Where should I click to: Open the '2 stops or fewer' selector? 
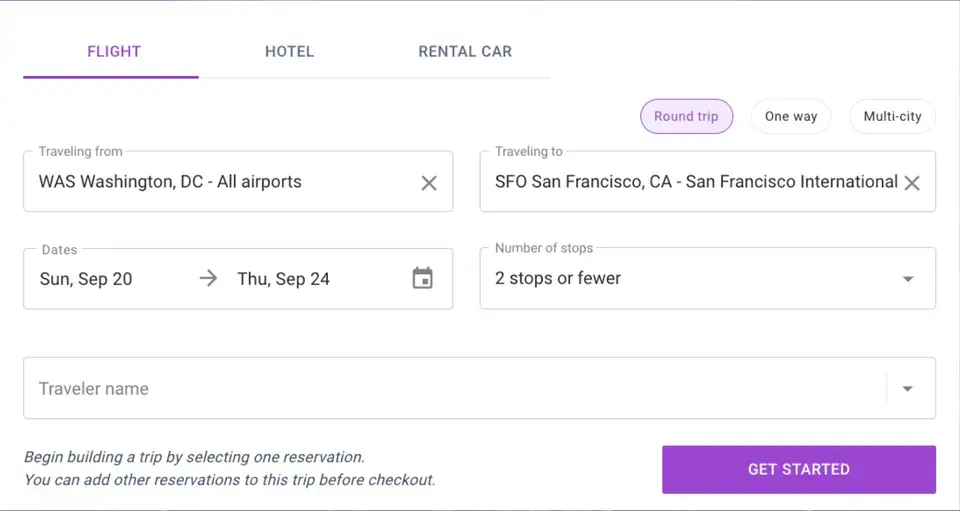click(x=707, y=278)
